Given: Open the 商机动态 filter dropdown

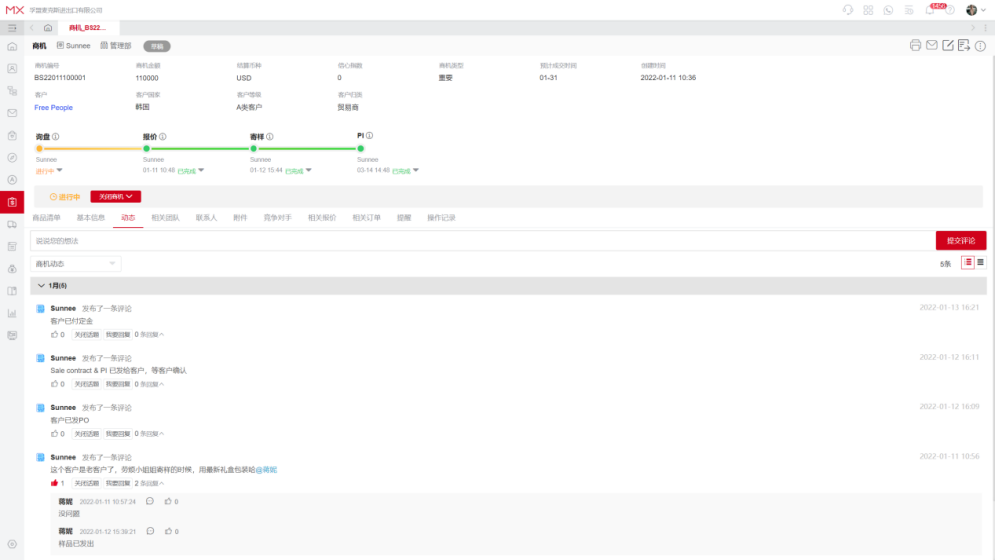Looking at the screenshot, I should (x=76, y=264).
